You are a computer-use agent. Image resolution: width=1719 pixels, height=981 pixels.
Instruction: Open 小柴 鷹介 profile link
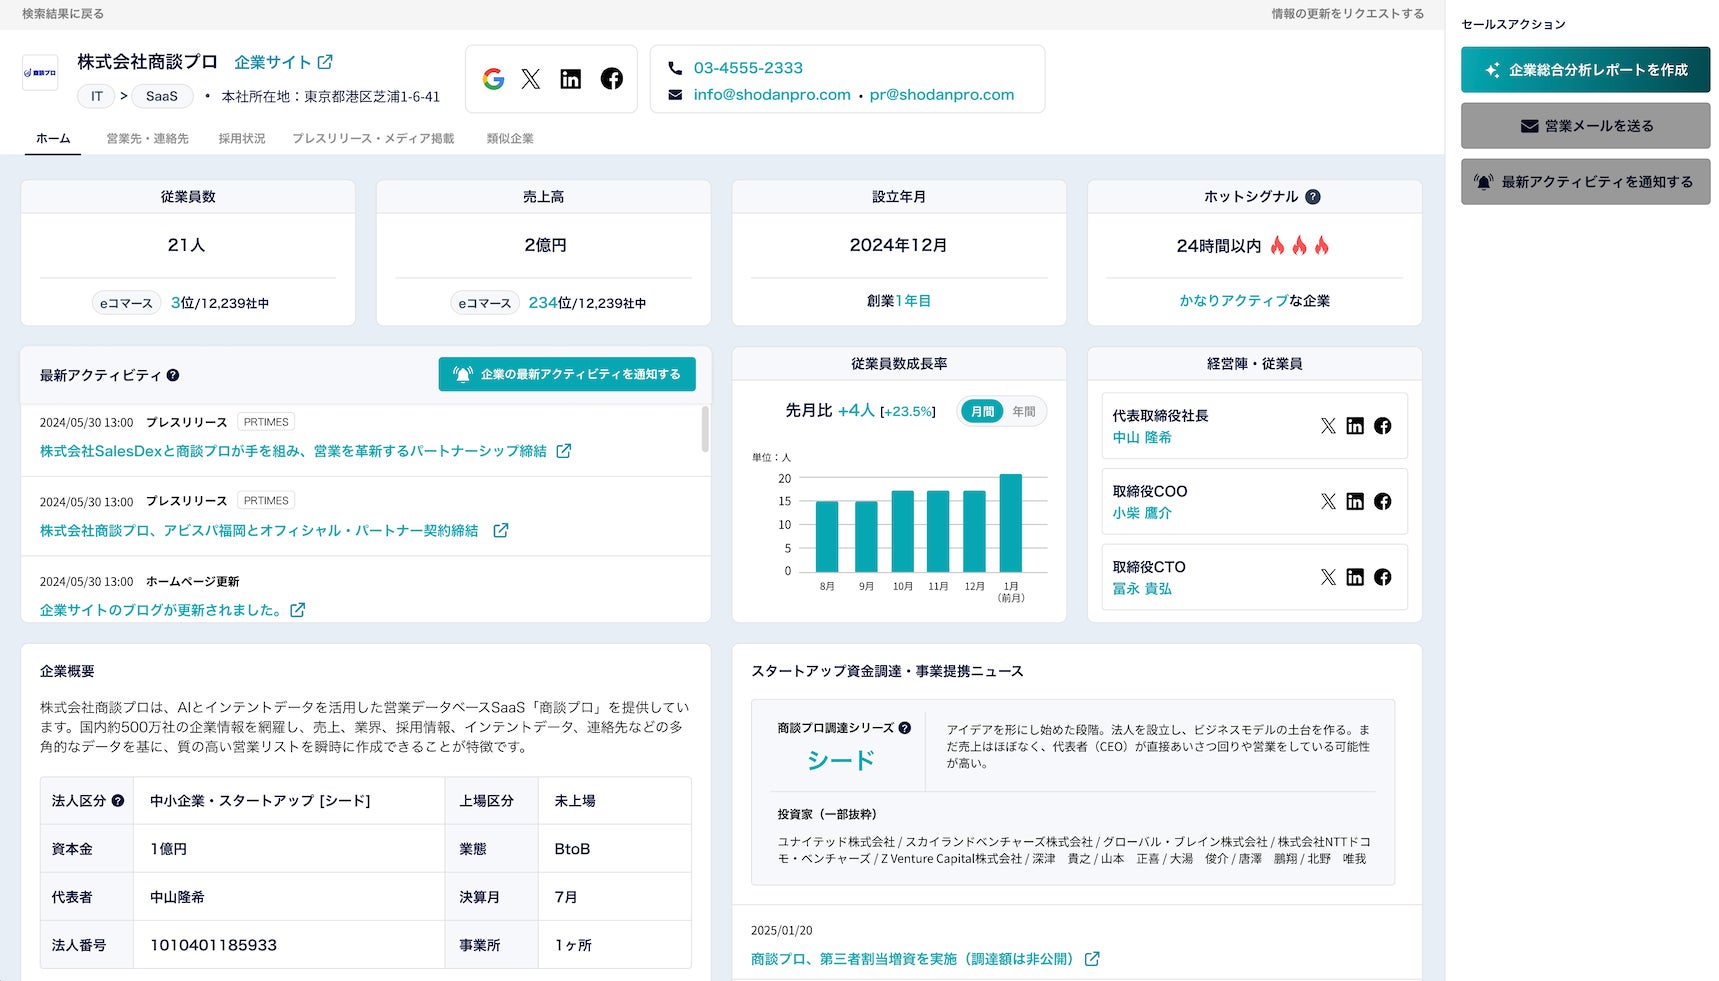point(1142,513)
